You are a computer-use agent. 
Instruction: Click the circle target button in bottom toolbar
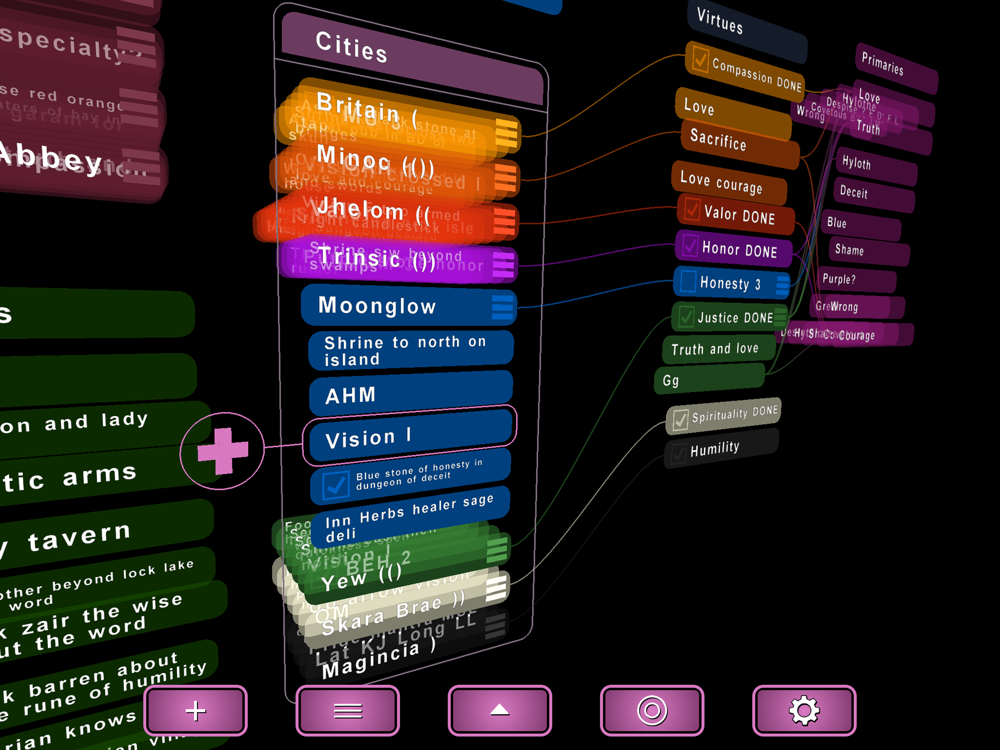652,710
